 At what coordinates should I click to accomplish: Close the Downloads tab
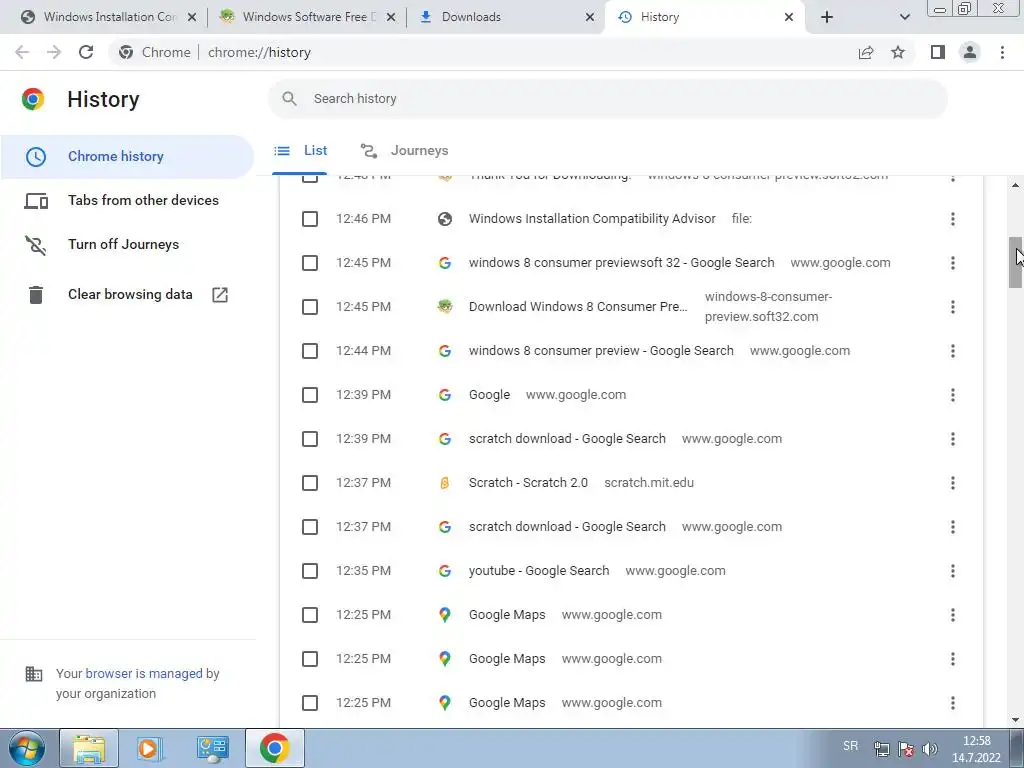click(590, 17)
